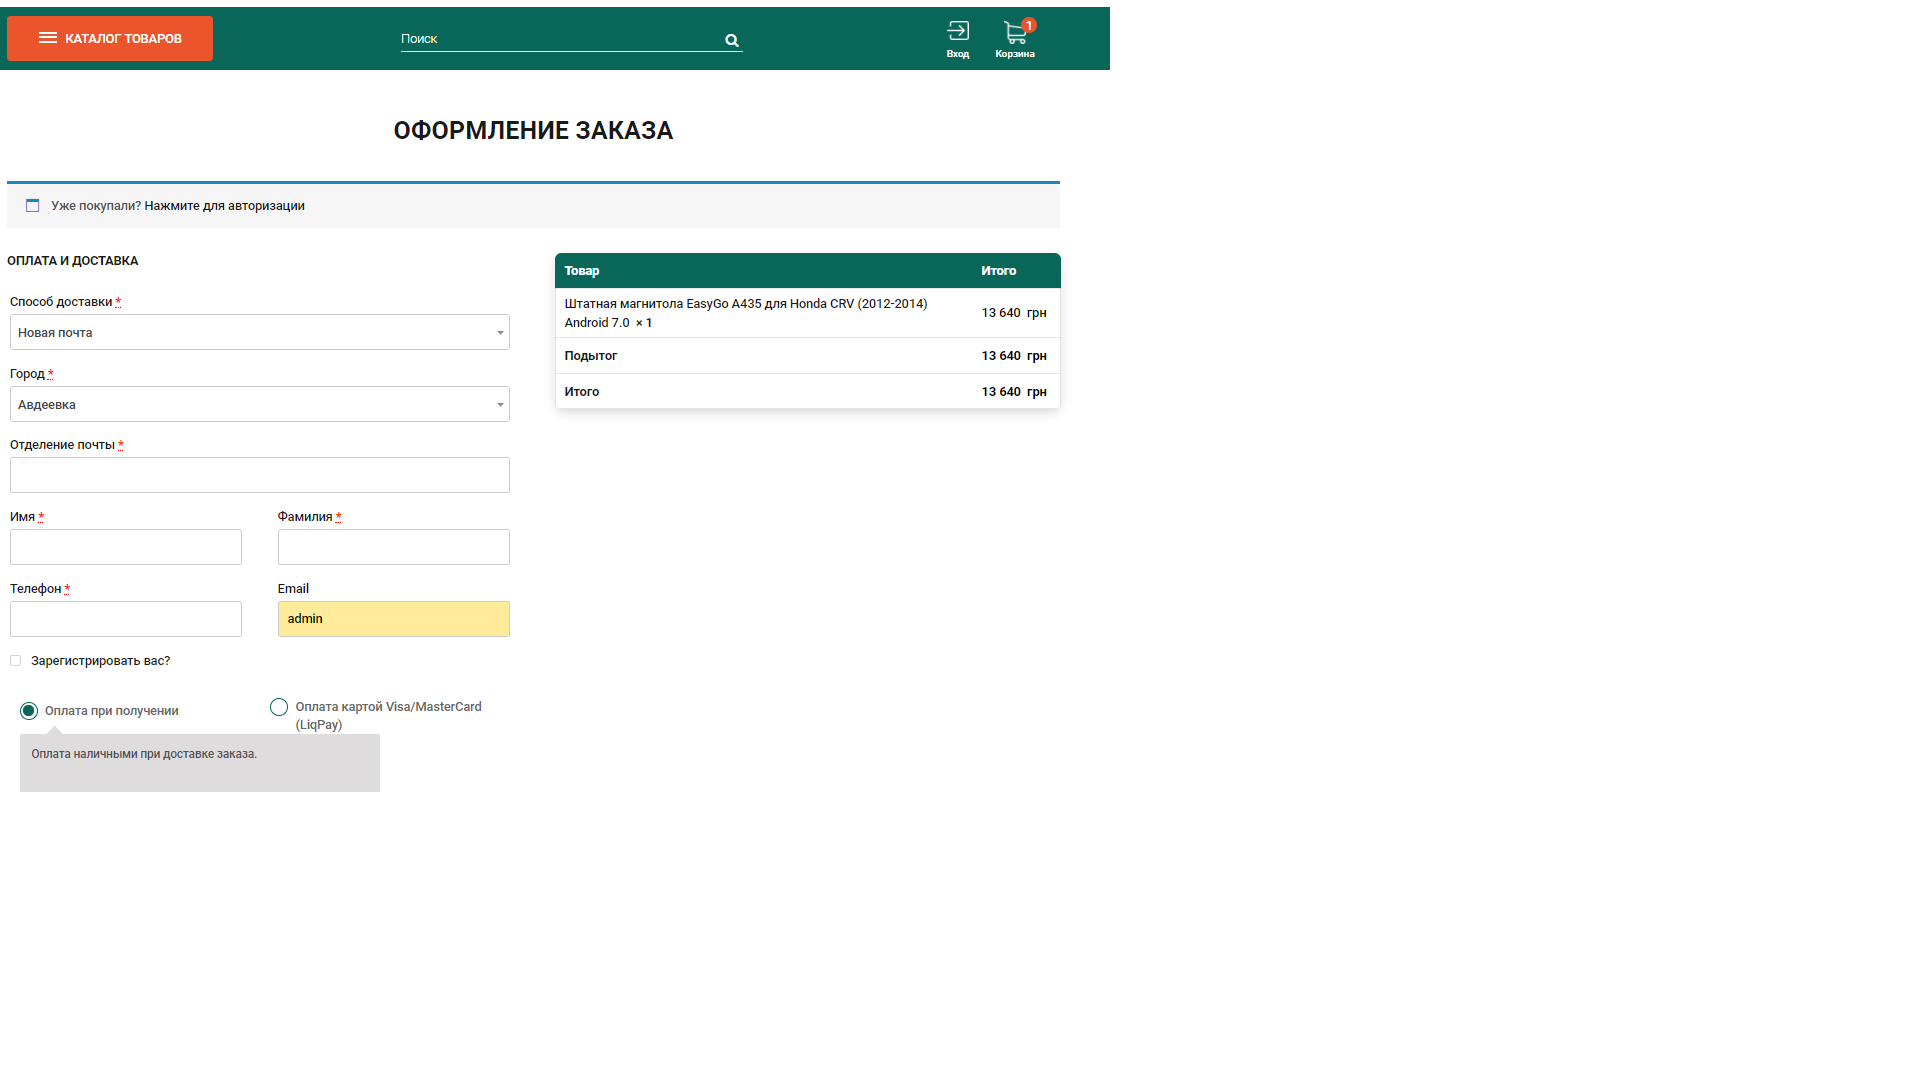Click Нажмите для авторизации link
Viewport: 1920px width, 1080px height.
(225, 206)
